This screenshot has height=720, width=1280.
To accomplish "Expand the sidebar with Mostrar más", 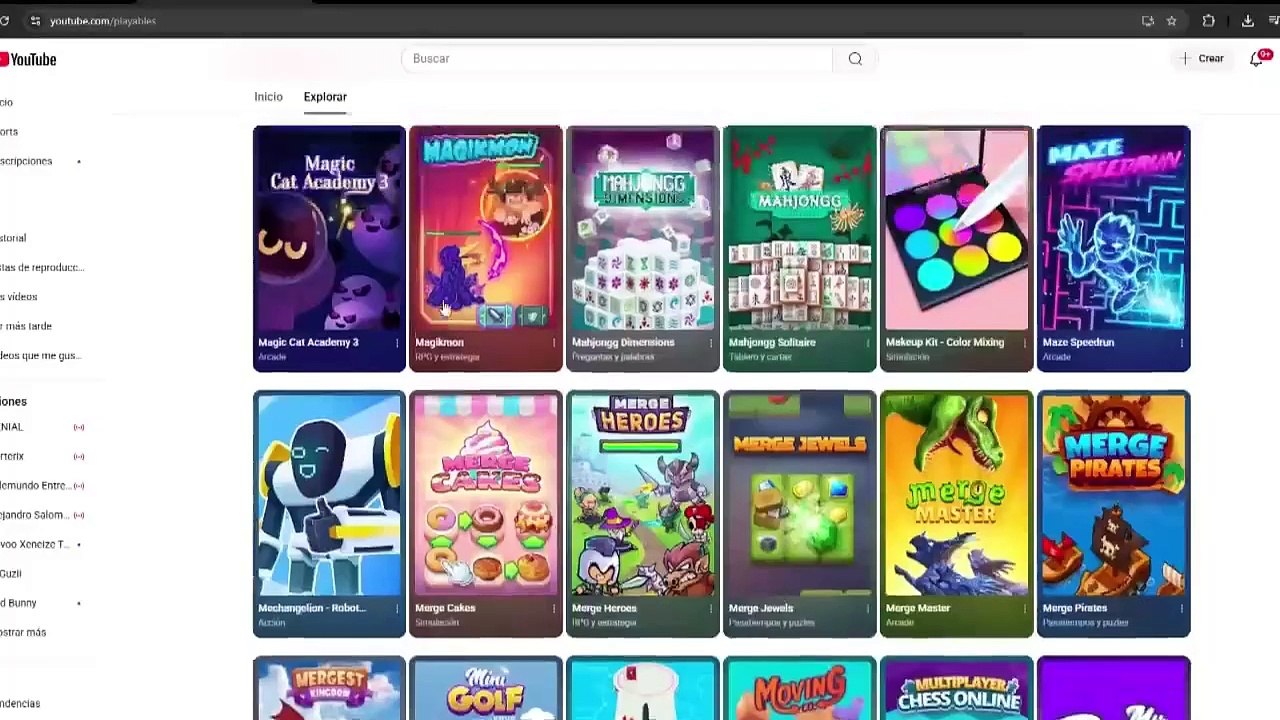I will coord(23,633).
